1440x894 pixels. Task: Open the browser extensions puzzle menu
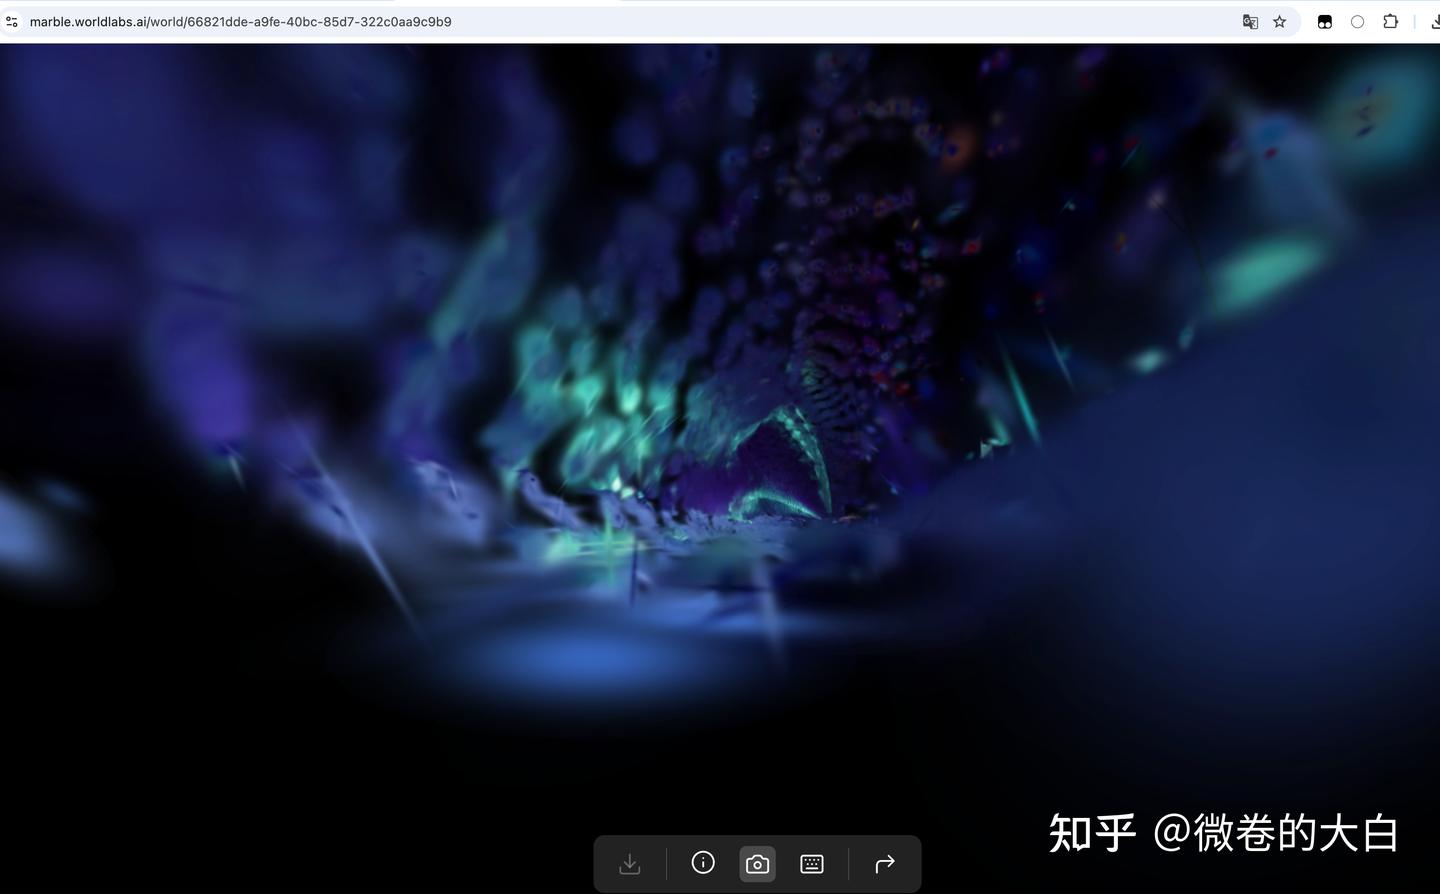pyautogui.click(x=1390, y=21)
